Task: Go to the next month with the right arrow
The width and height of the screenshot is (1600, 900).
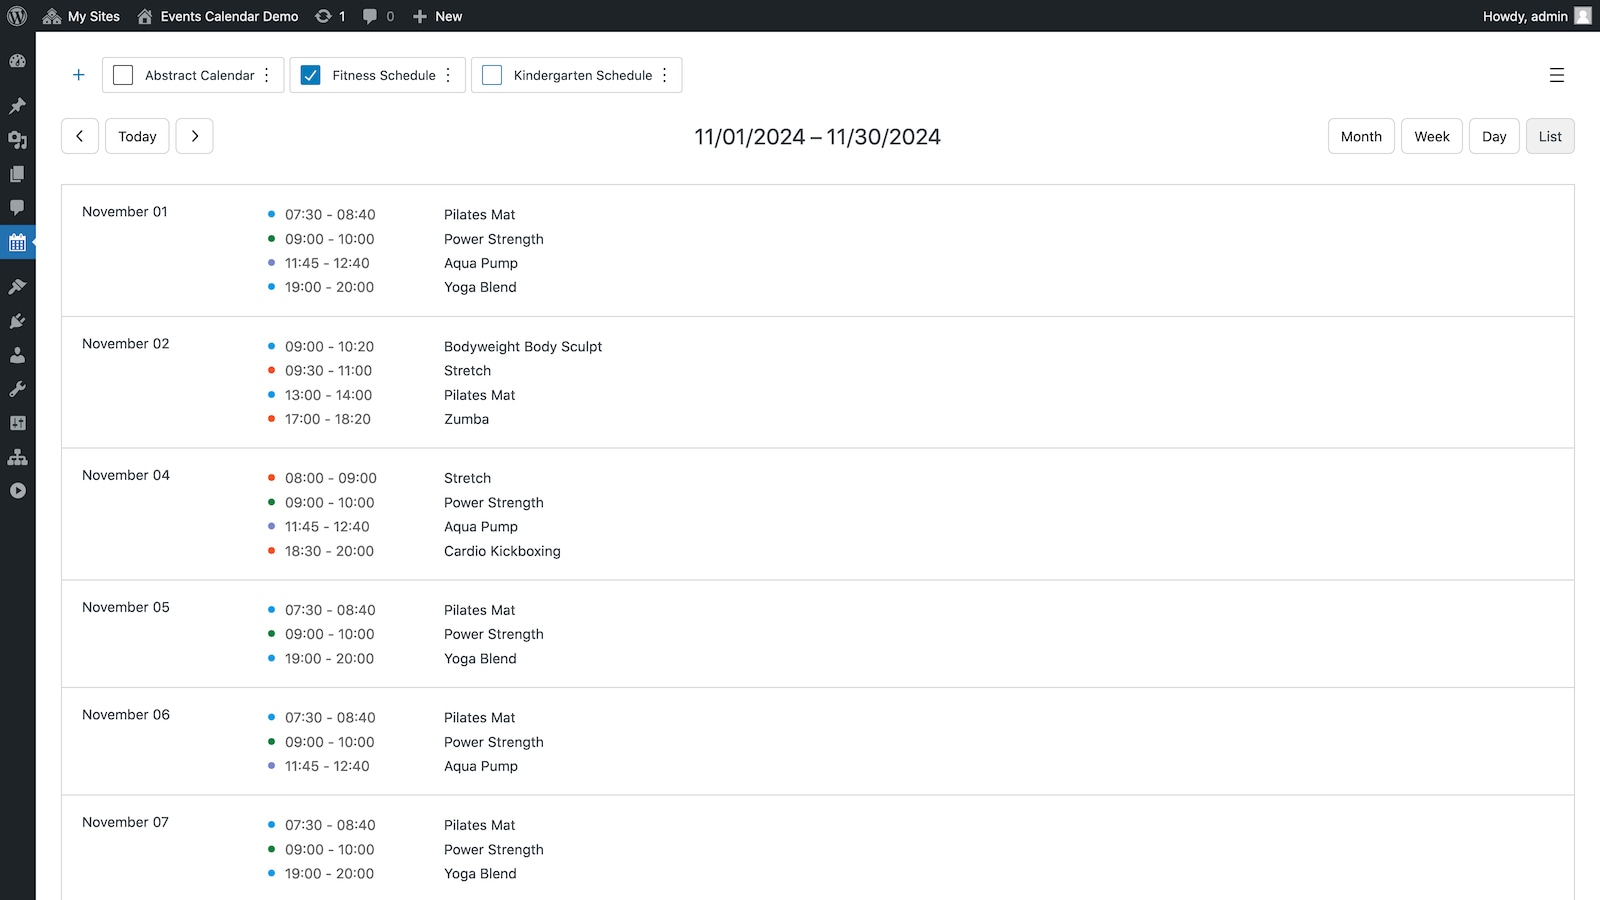Action: coord(194,136)
